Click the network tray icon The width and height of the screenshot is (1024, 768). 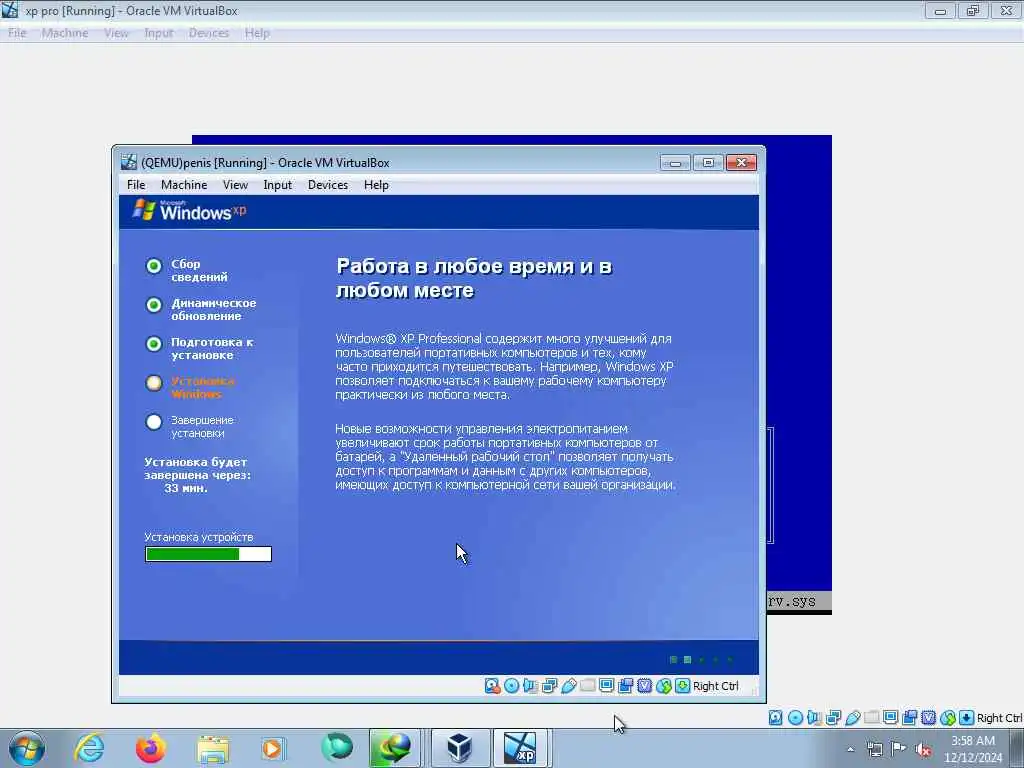click(x=874, y=750)
